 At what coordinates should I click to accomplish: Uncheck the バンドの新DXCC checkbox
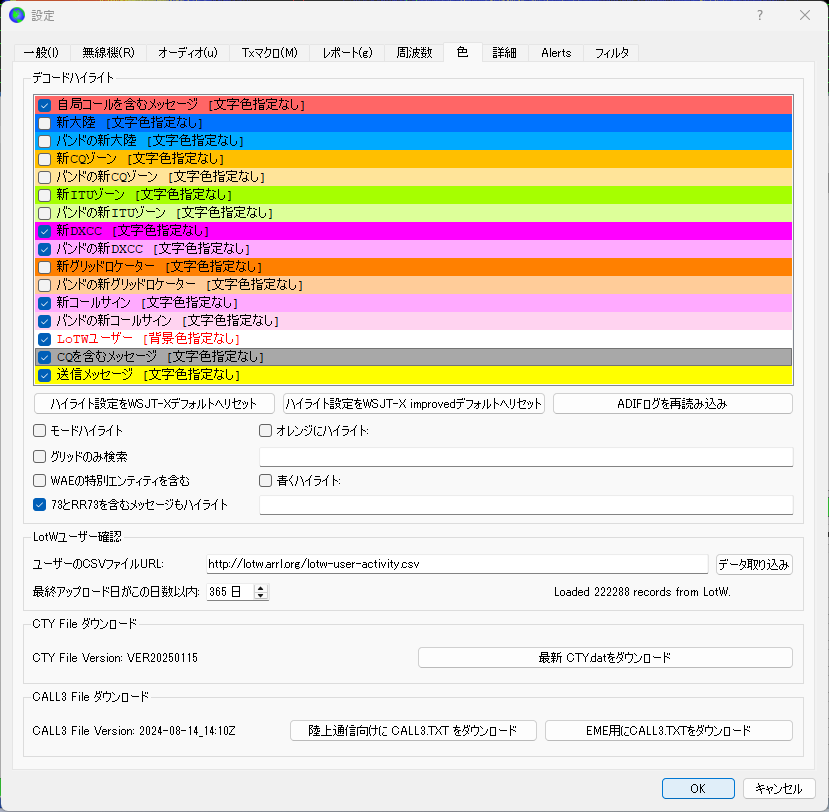click(44, 249)
